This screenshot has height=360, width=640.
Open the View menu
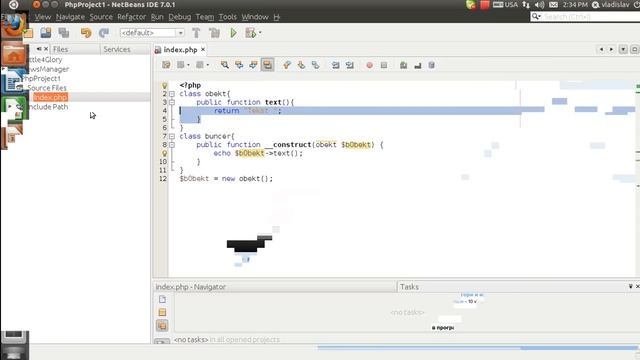pyautogui.click(x=42, y=17)
